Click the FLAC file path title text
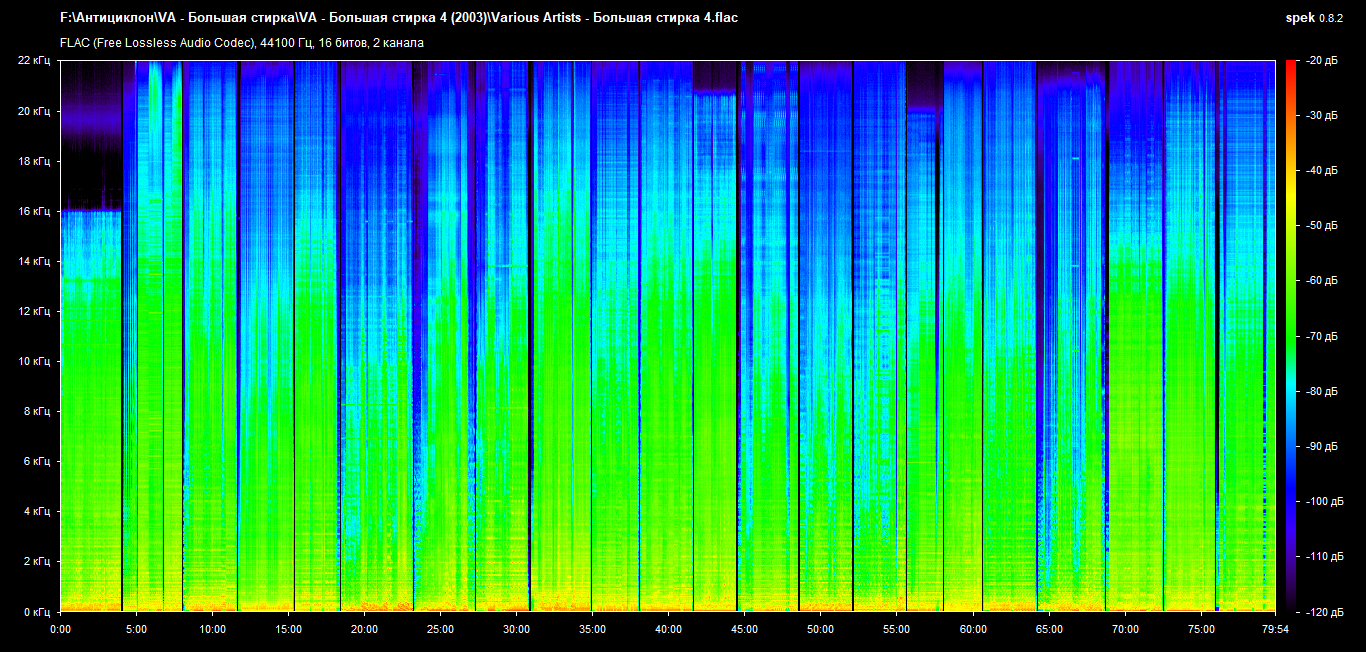Screen dimensions: 1366x652 (398, 18)
